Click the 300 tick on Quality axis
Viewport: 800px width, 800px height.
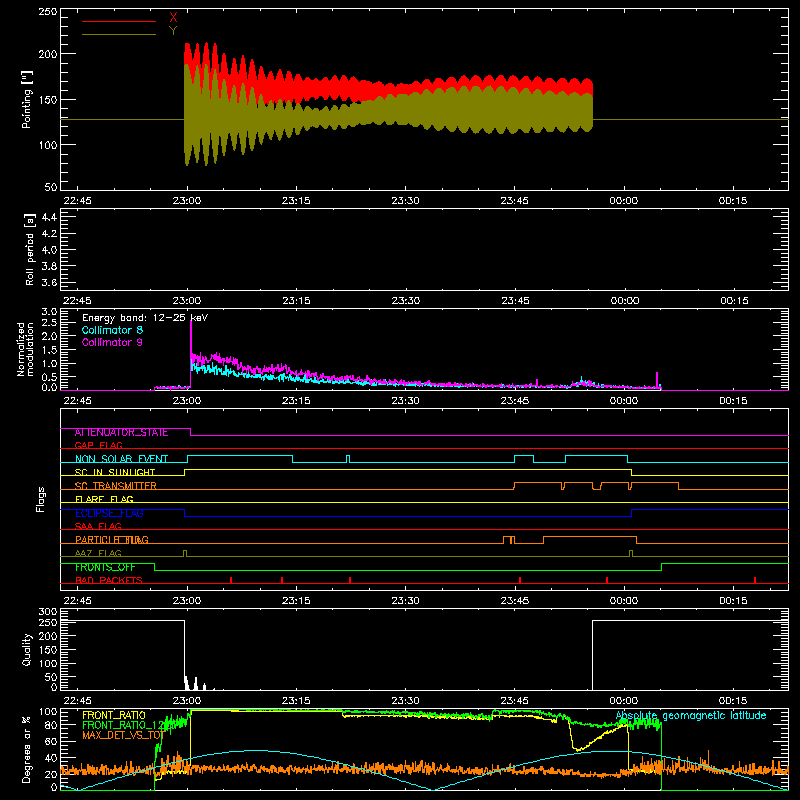pyautogui.click(x=48, y=612)
